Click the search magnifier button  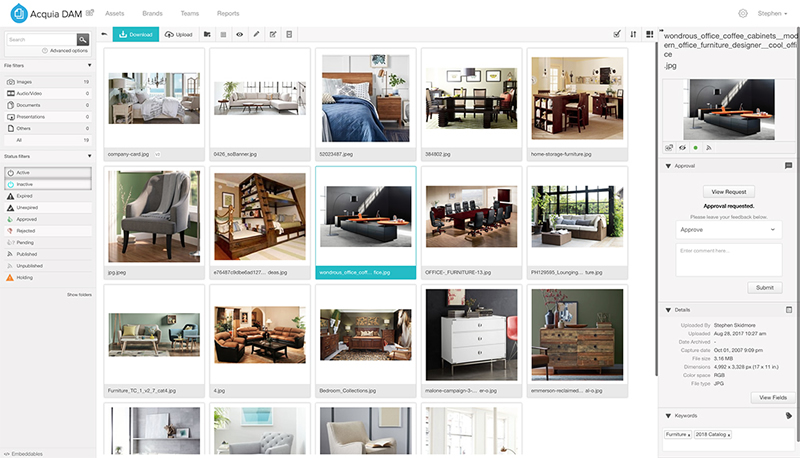83,39
